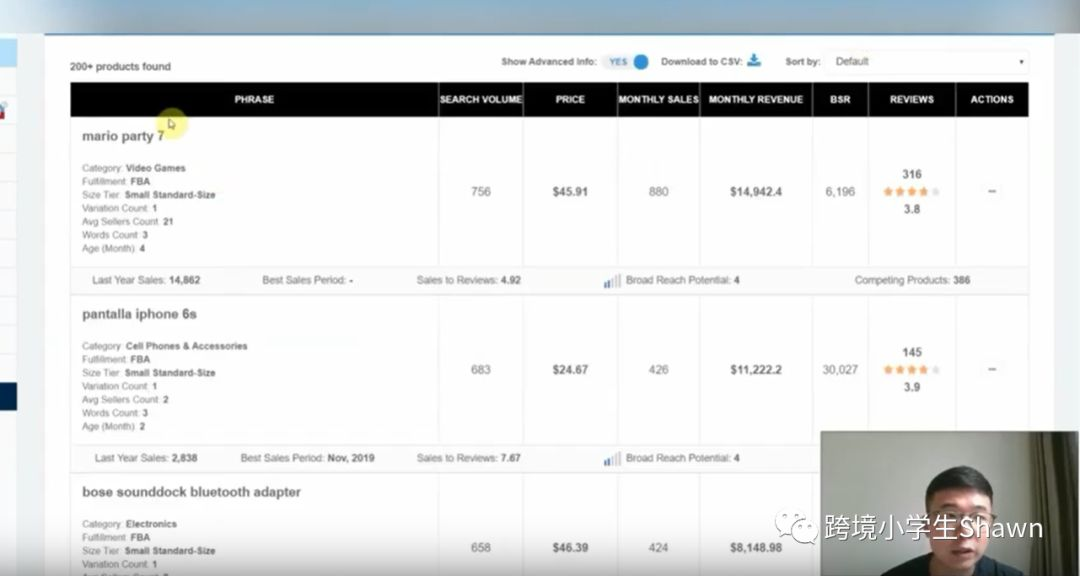Open bose sounddock bluetooth adapter phrase
1080x576 pixels.
pos(191,492)
